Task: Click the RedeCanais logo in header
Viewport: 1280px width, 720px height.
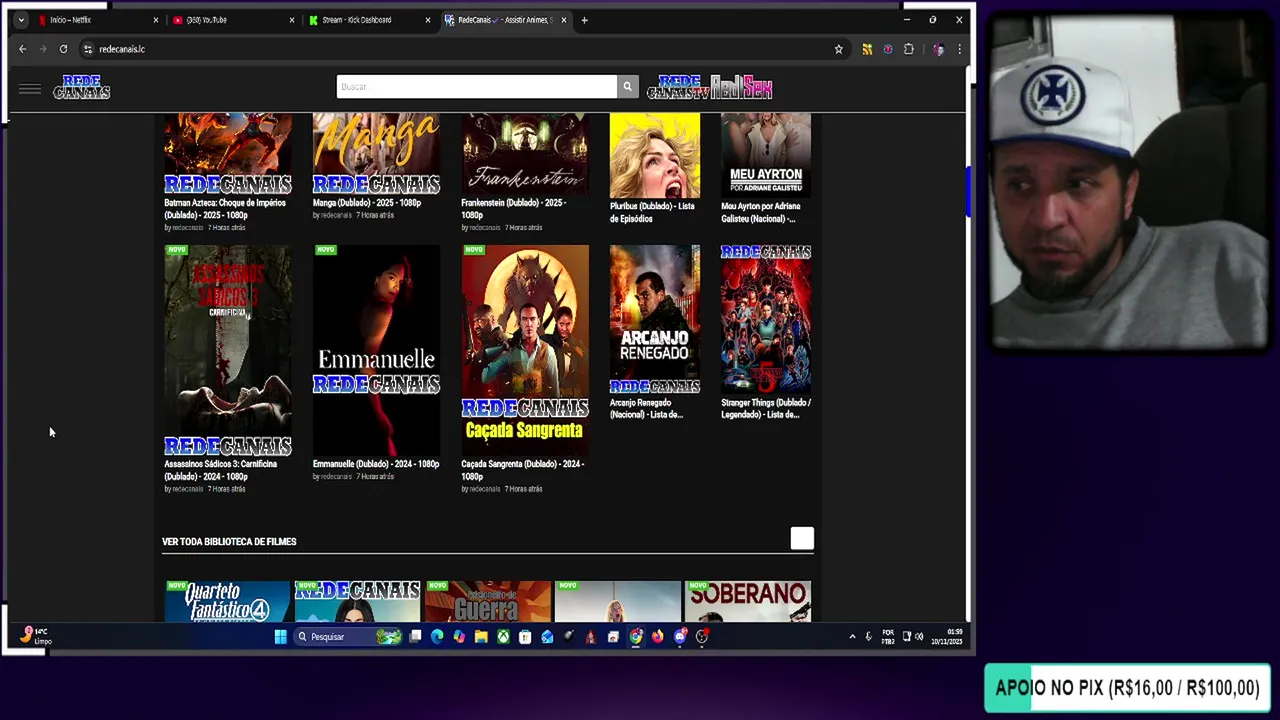Action: tap(82, 88)
